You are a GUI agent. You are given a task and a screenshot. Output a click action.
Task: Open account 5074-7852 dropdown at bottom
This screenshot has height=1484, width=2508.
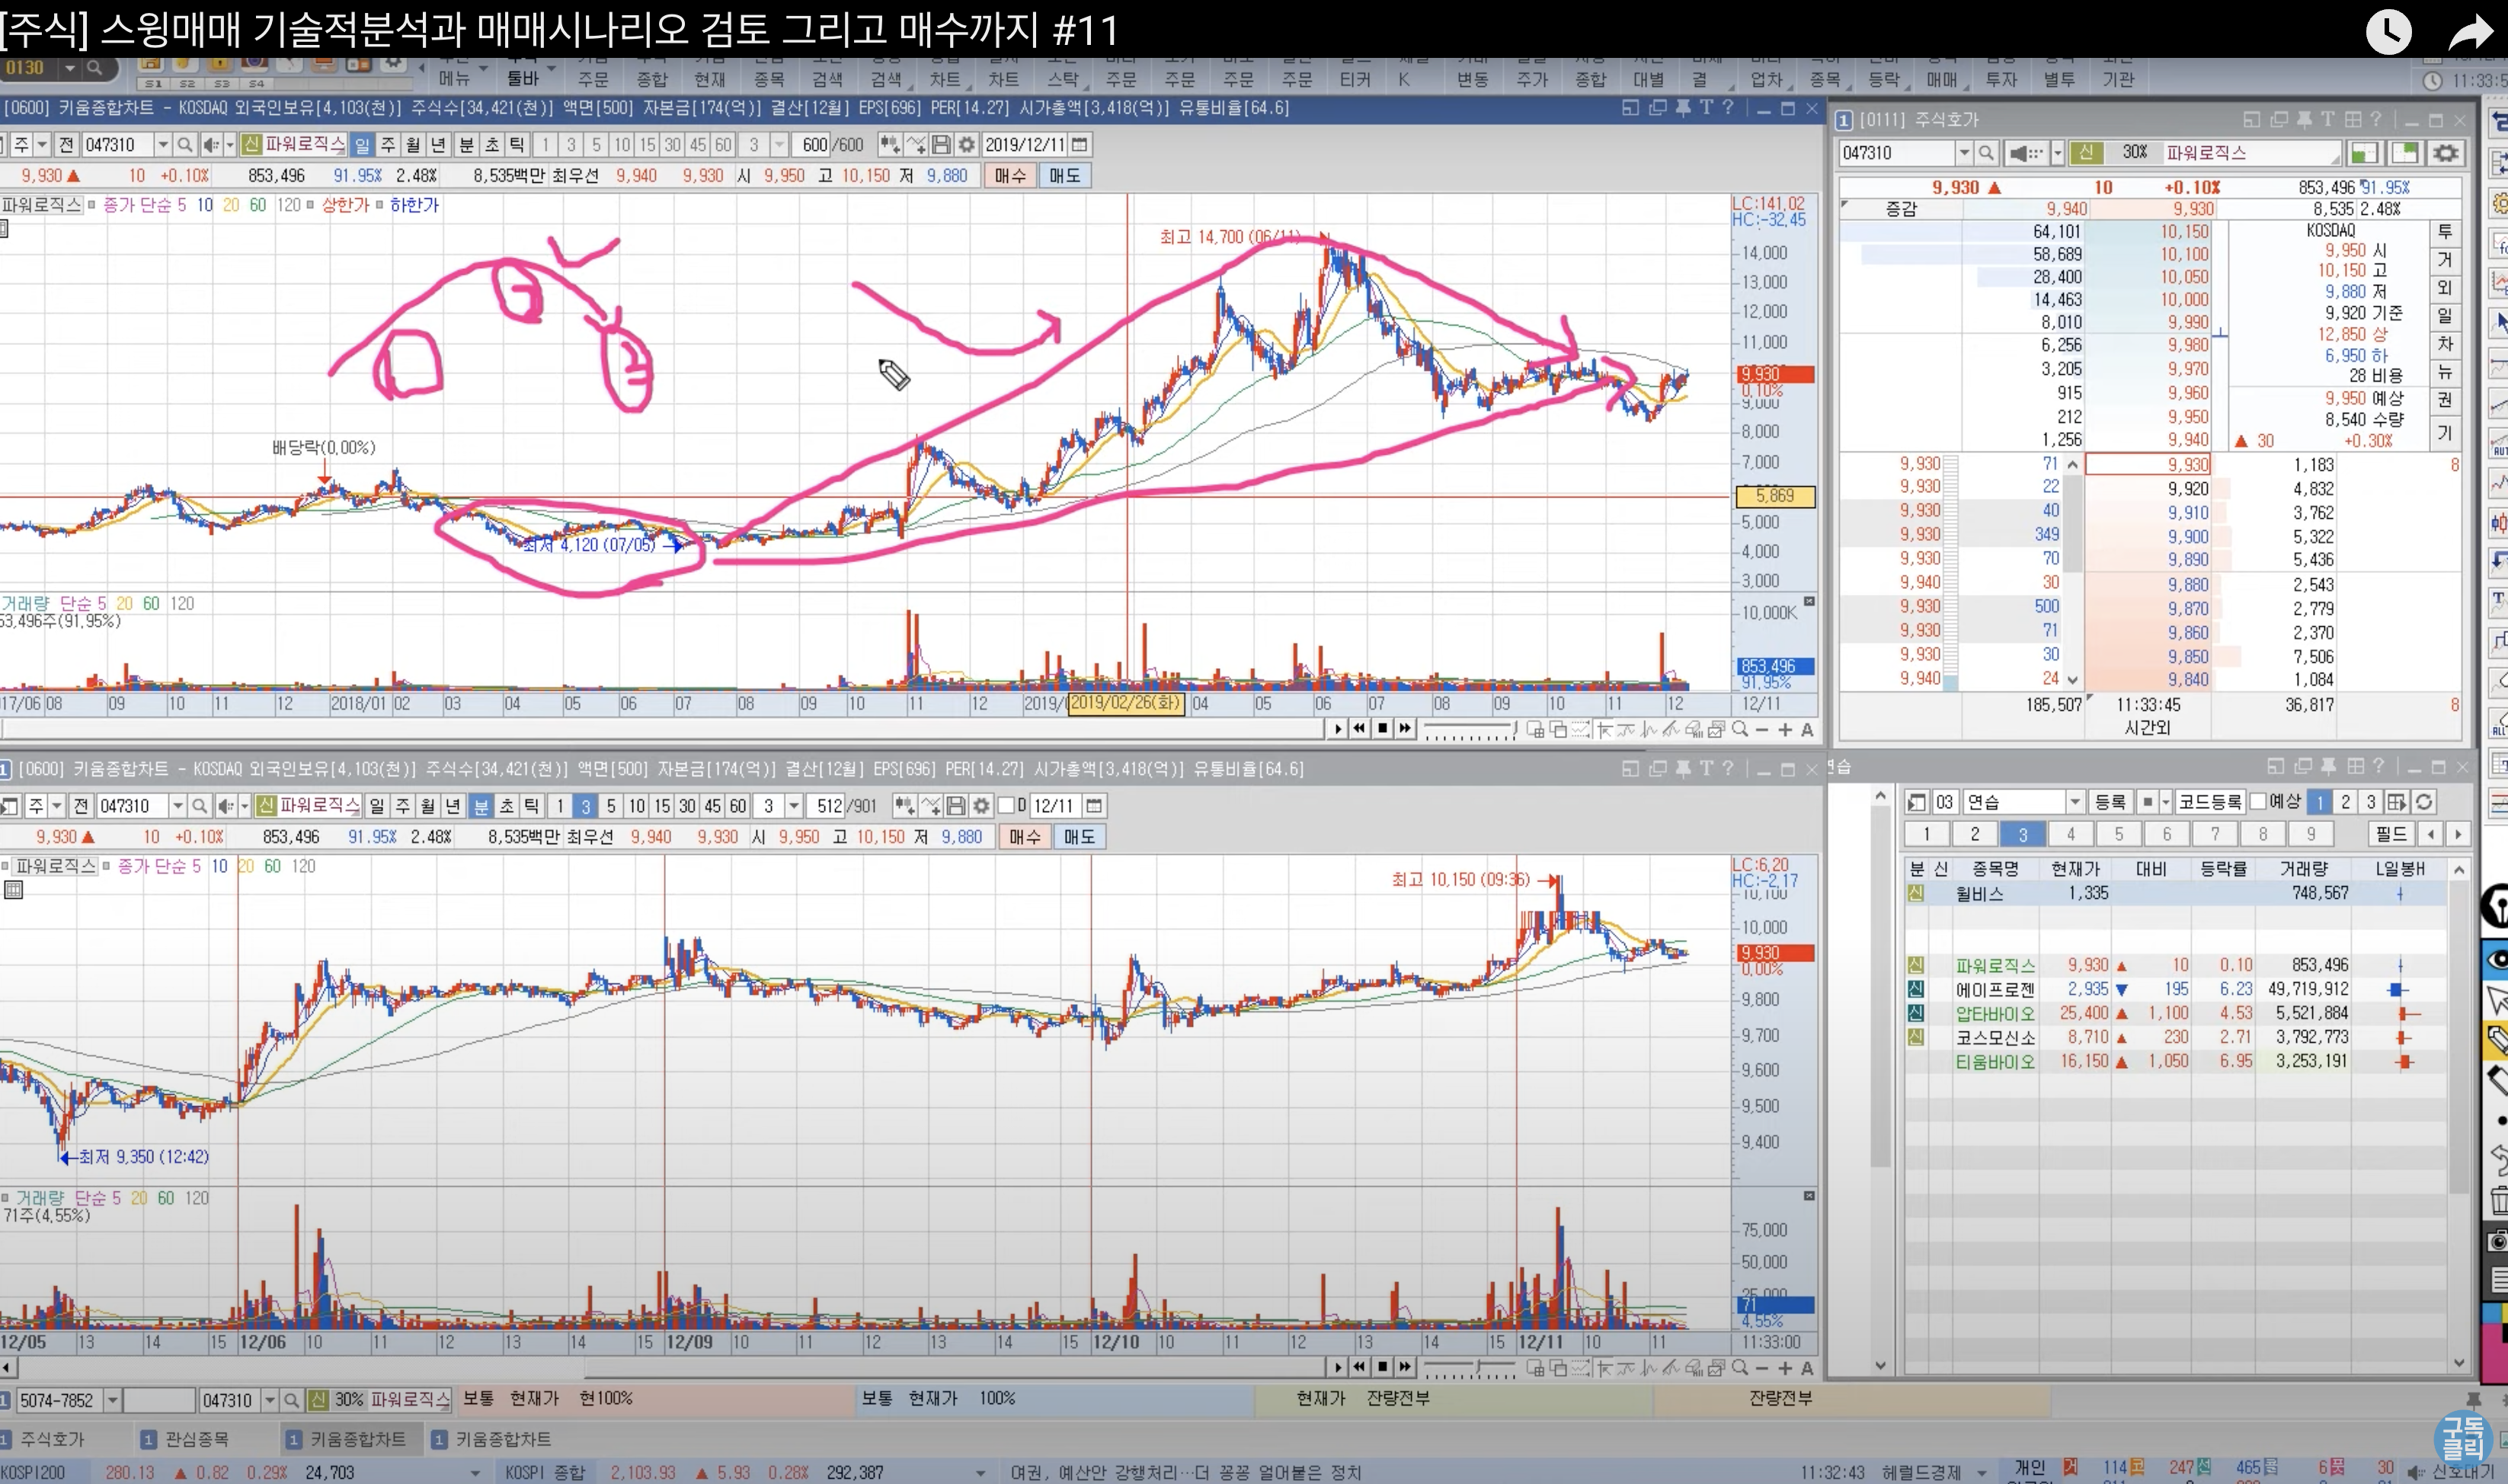[x=112, y=1400]
